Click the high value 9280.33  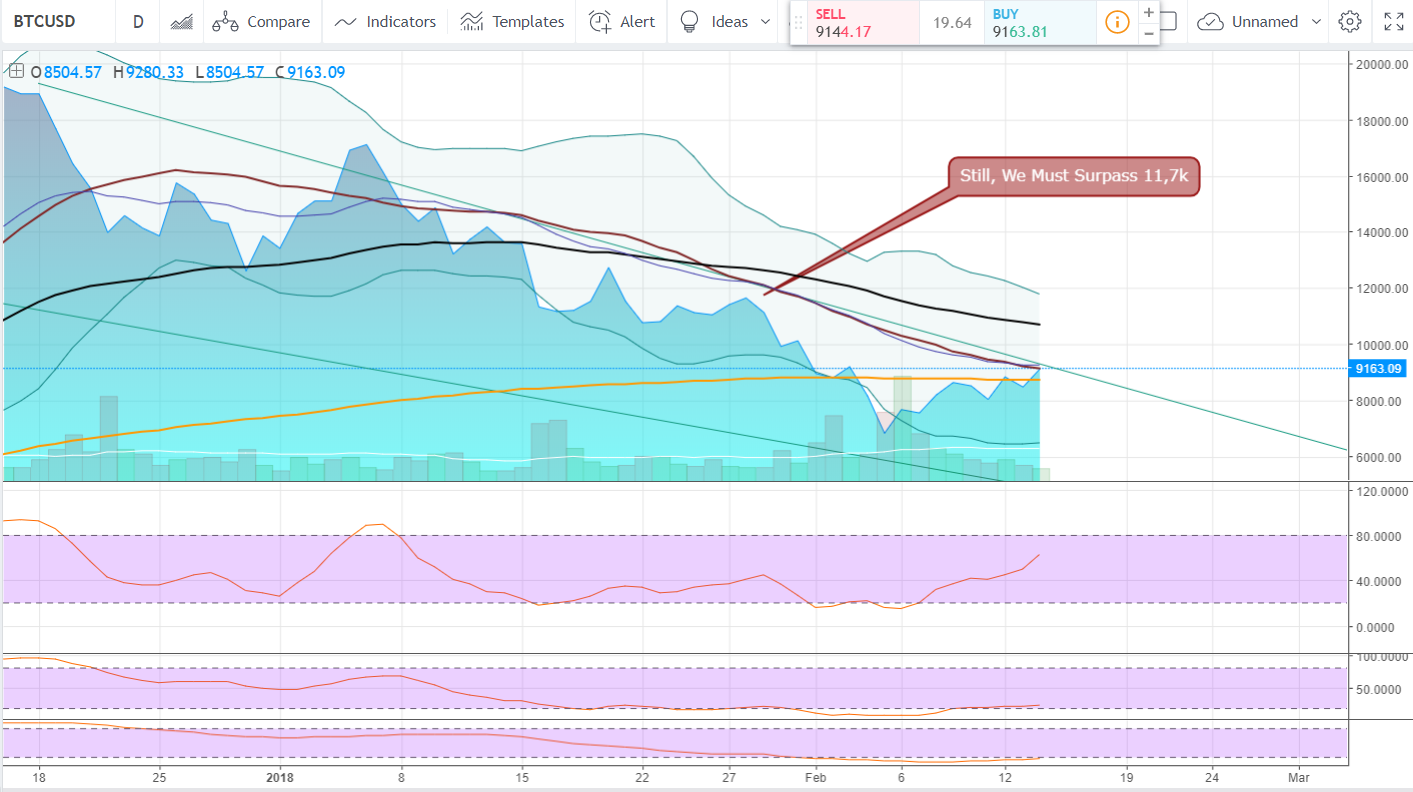point(157,72)
